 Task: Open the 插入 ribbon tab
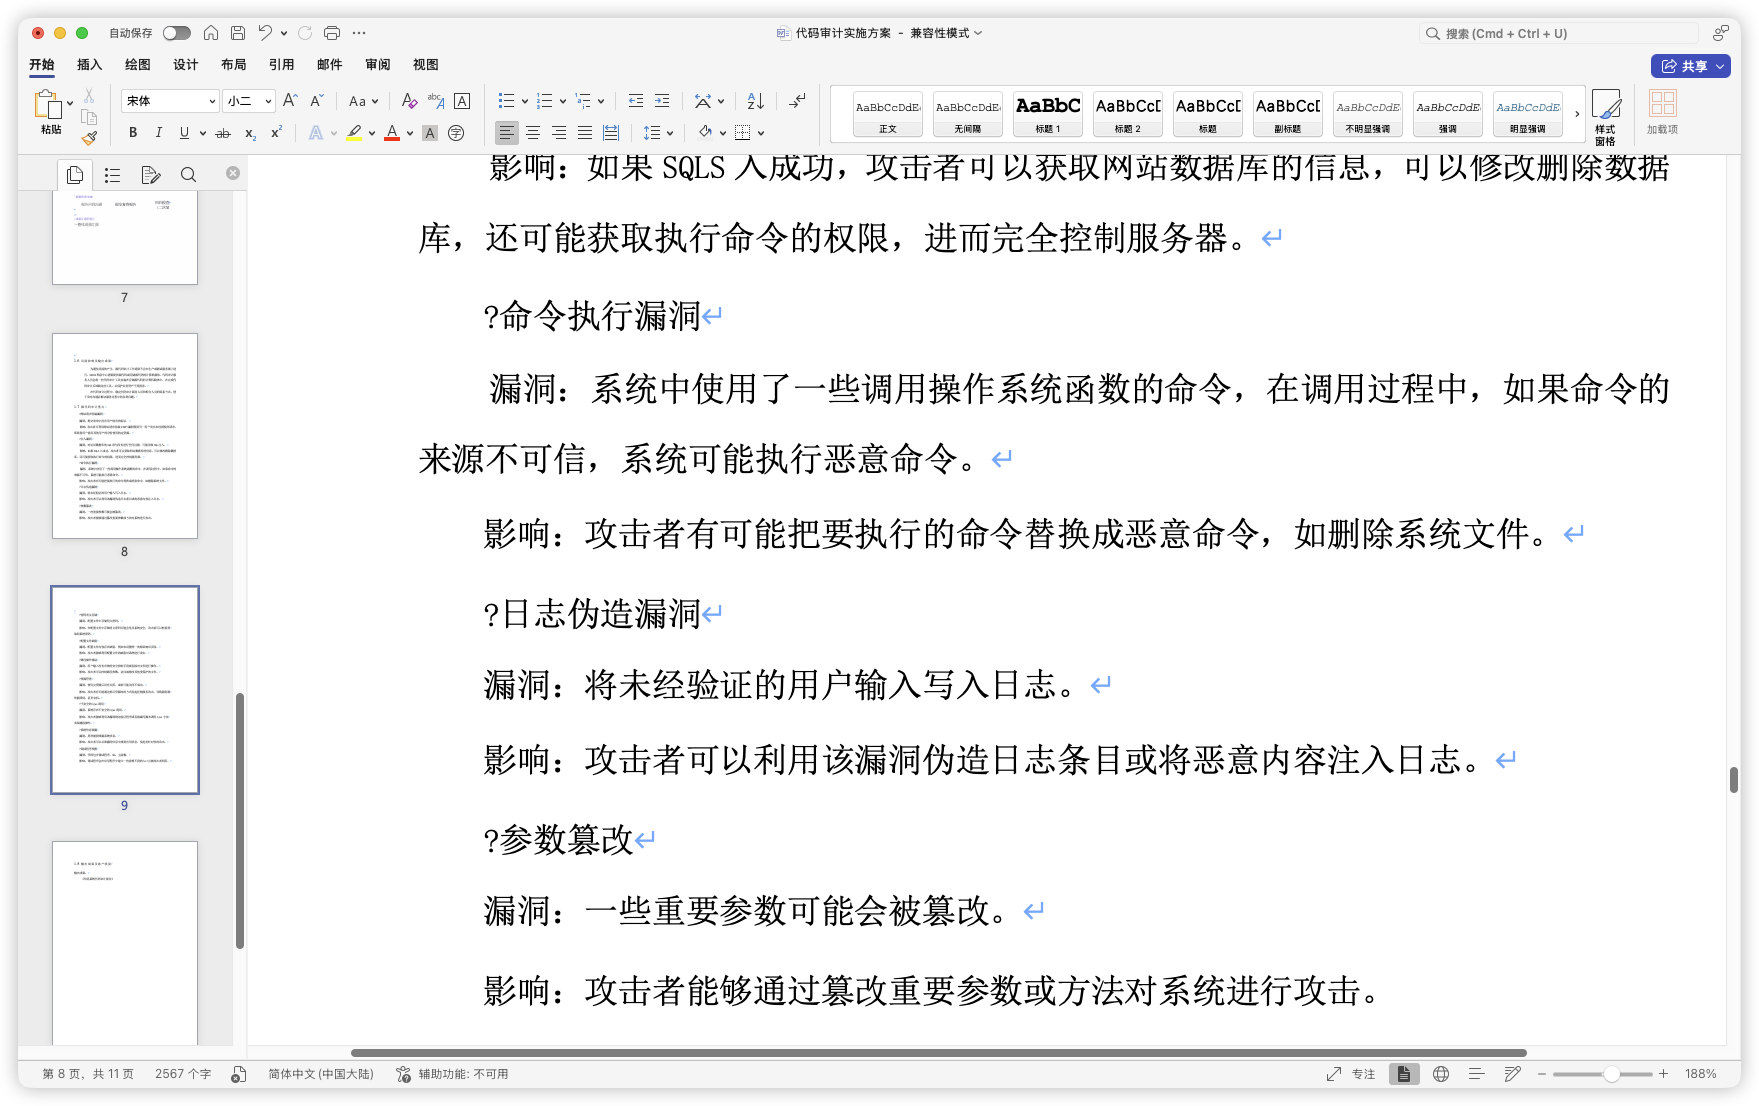(x=89, y=64)
